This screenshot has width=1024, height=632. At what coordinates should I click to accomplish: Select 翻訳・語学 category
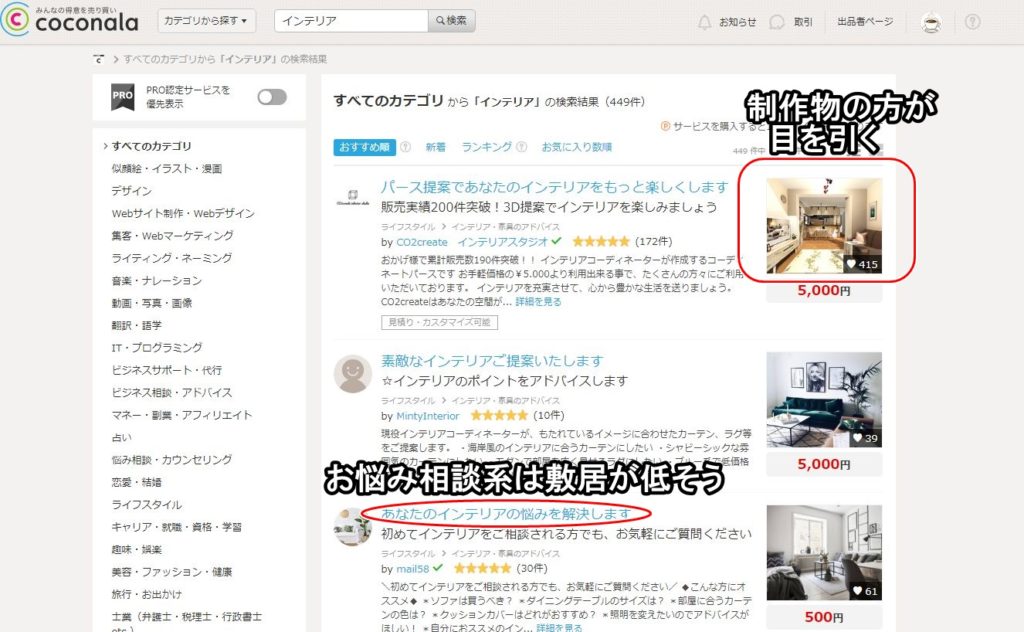136,325
